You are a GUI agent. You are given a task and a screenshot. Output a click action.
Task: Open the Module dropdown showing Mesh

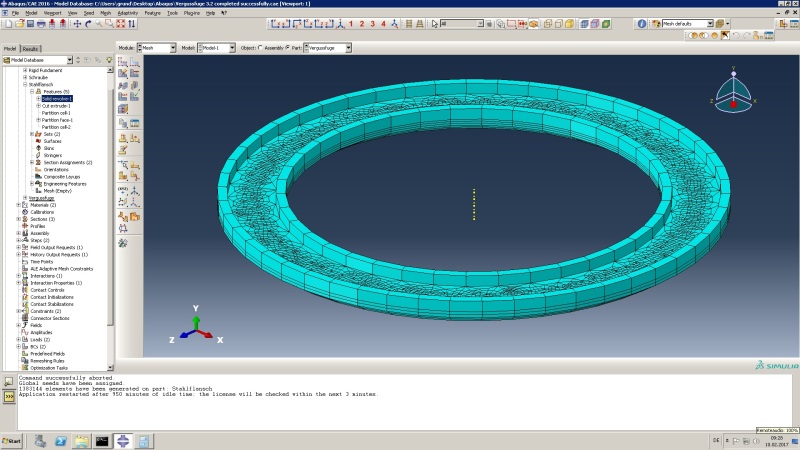[x=172, y=48]
